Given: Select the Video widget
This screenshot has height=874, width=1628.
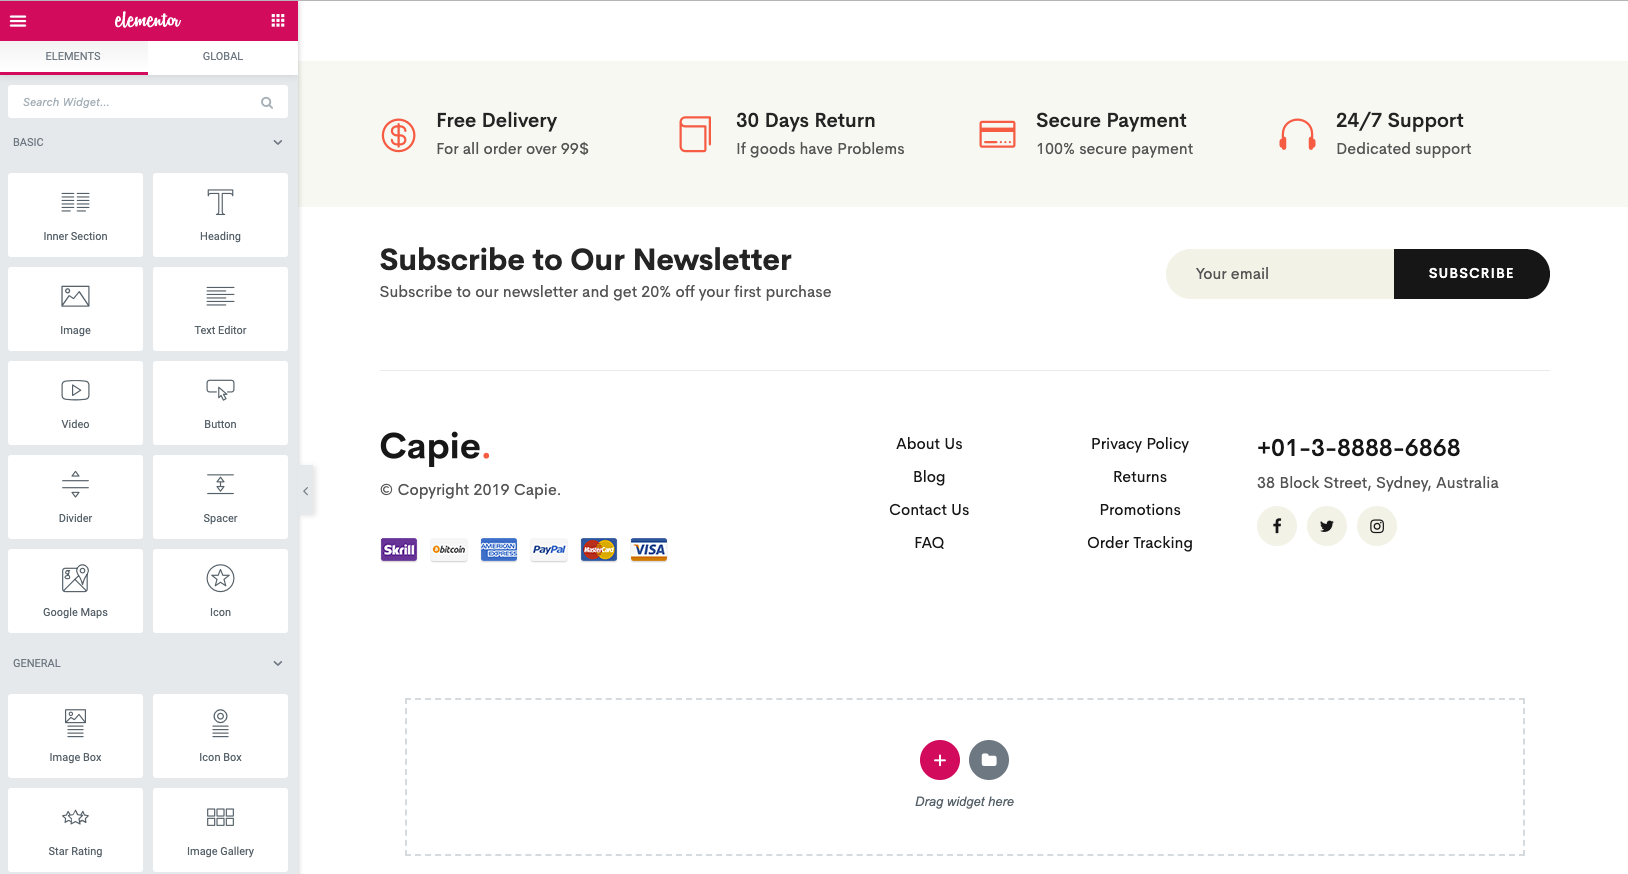Looking at the screenshot, I should click(75, 403).
